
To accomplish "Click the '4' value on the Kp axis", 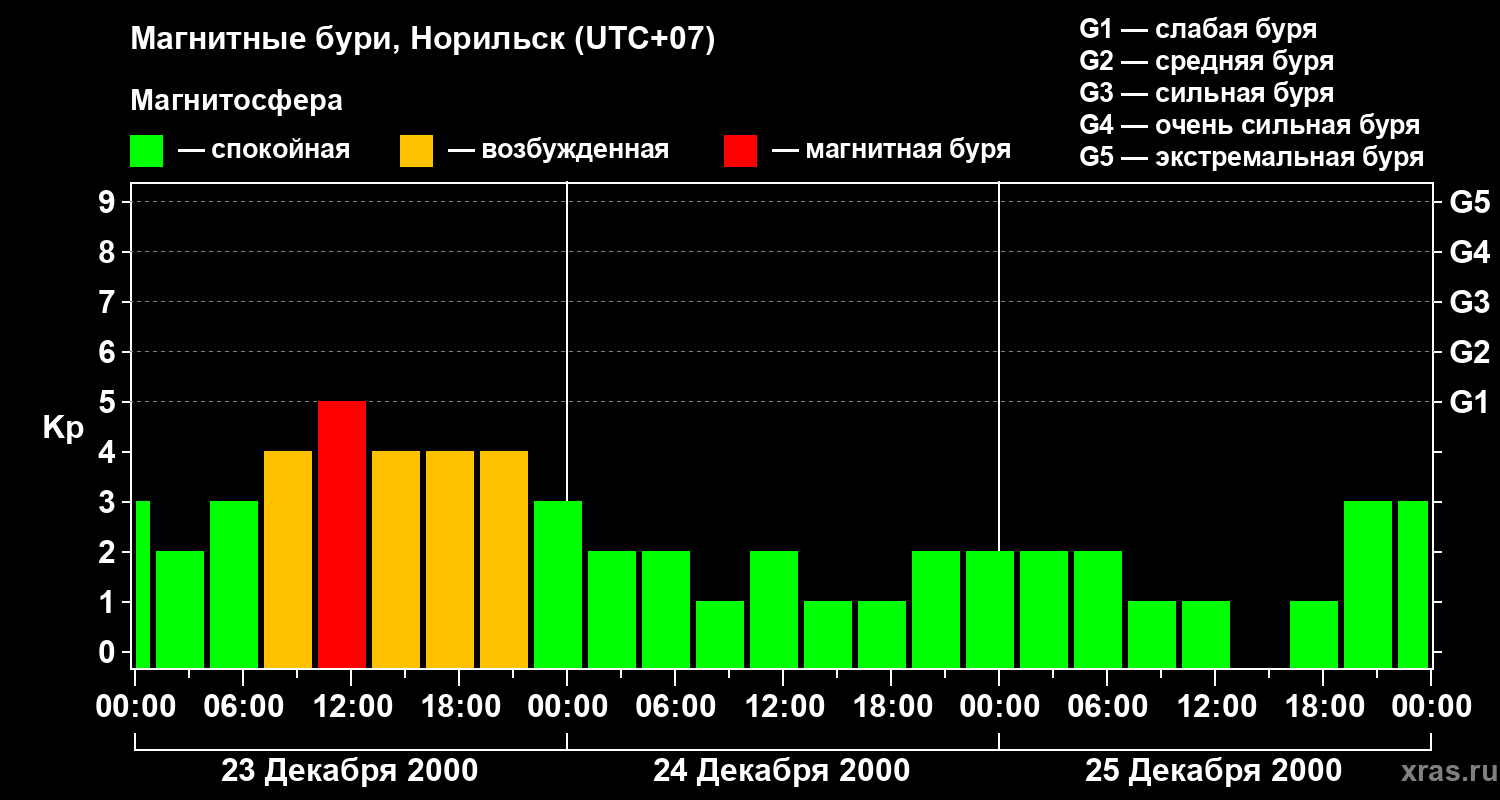I will tap(109, 452).
